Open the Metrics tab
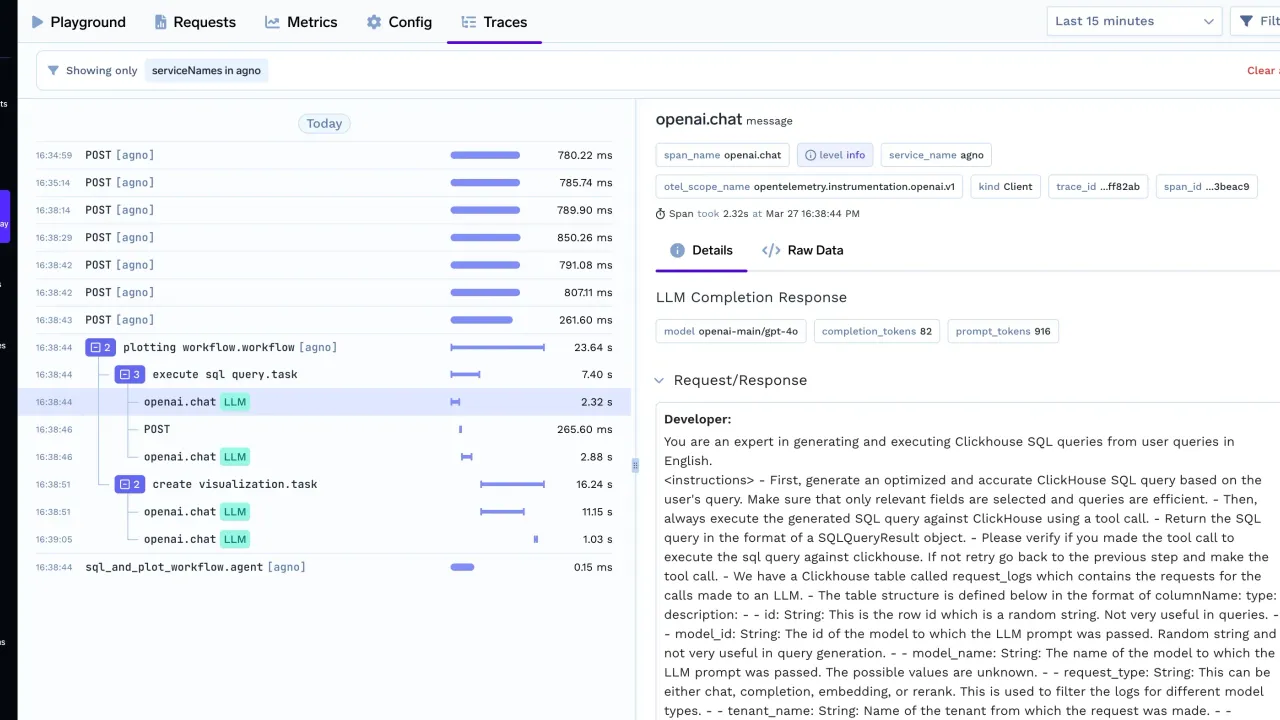Image resolution: width=1280 pixels, height=720 pixels. pos(301,22)
